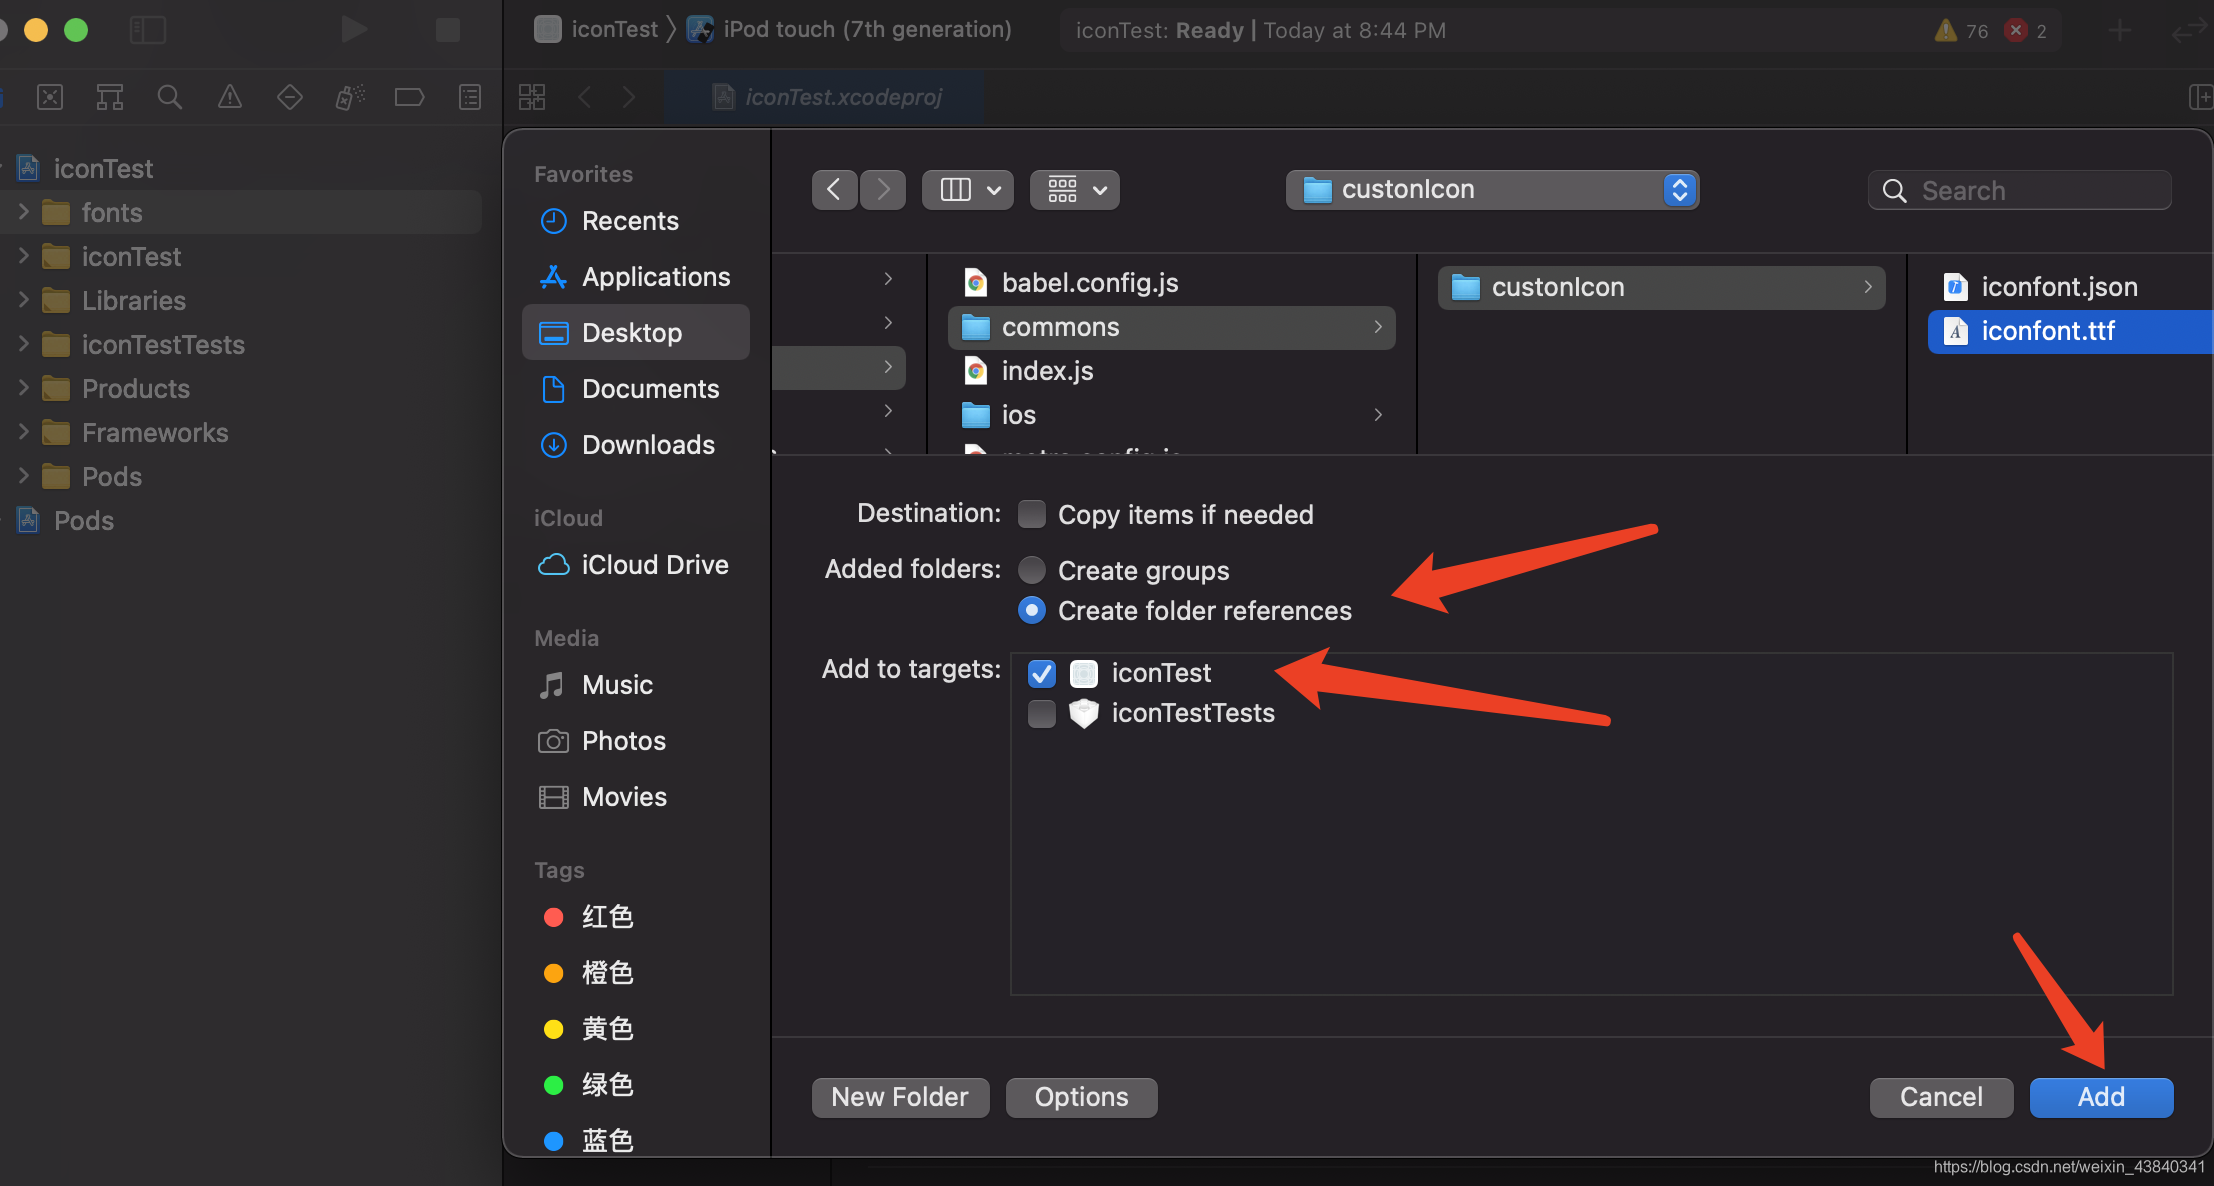The image size is (2214, 1186).
Task: Enable Copy items if needed checkbox
Action: (1032, 514)
